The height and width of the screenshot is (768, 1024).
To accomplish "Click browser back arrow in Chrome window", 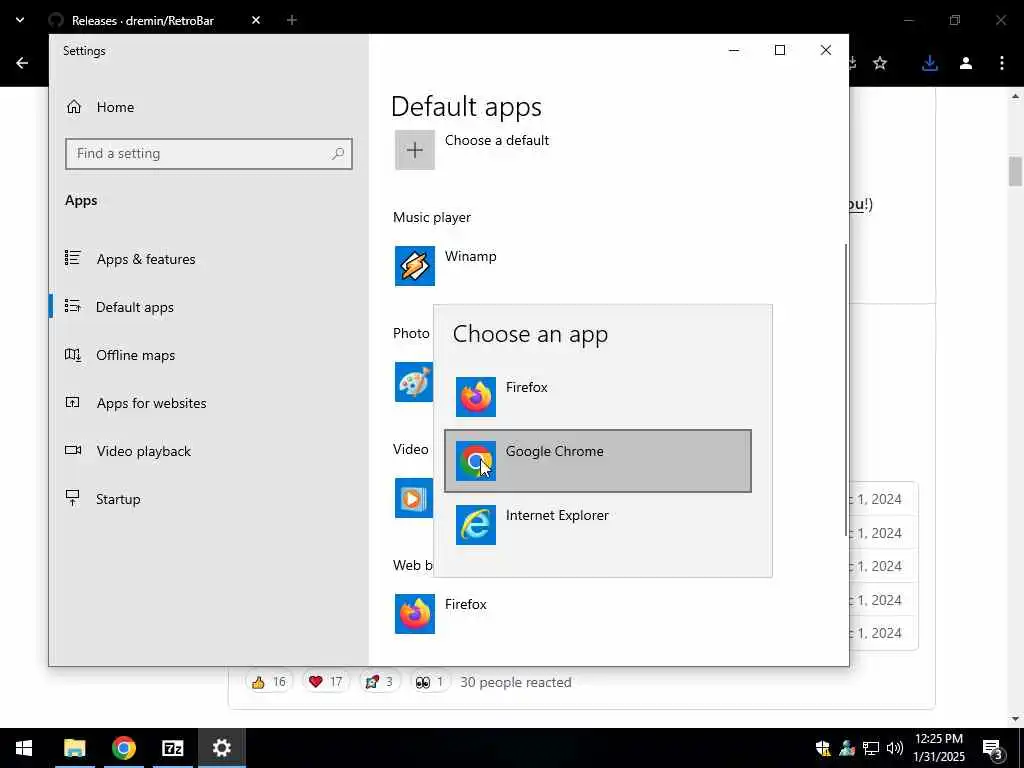I will (x=22, y=63).
